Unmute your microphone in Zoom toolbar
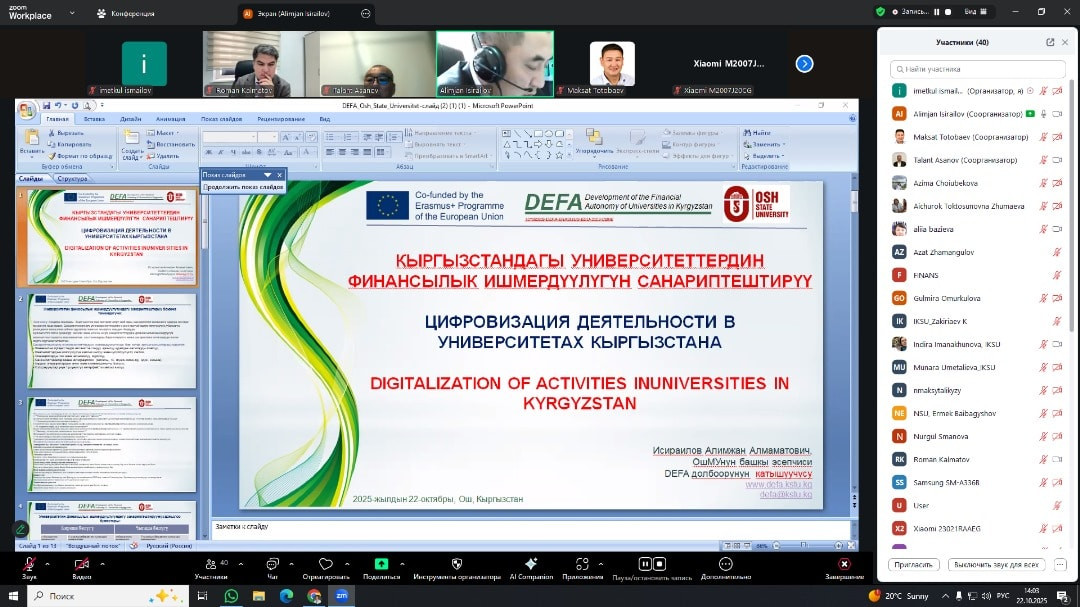Viewport: 1080px width, 607px height. click(x=29, y=565)
